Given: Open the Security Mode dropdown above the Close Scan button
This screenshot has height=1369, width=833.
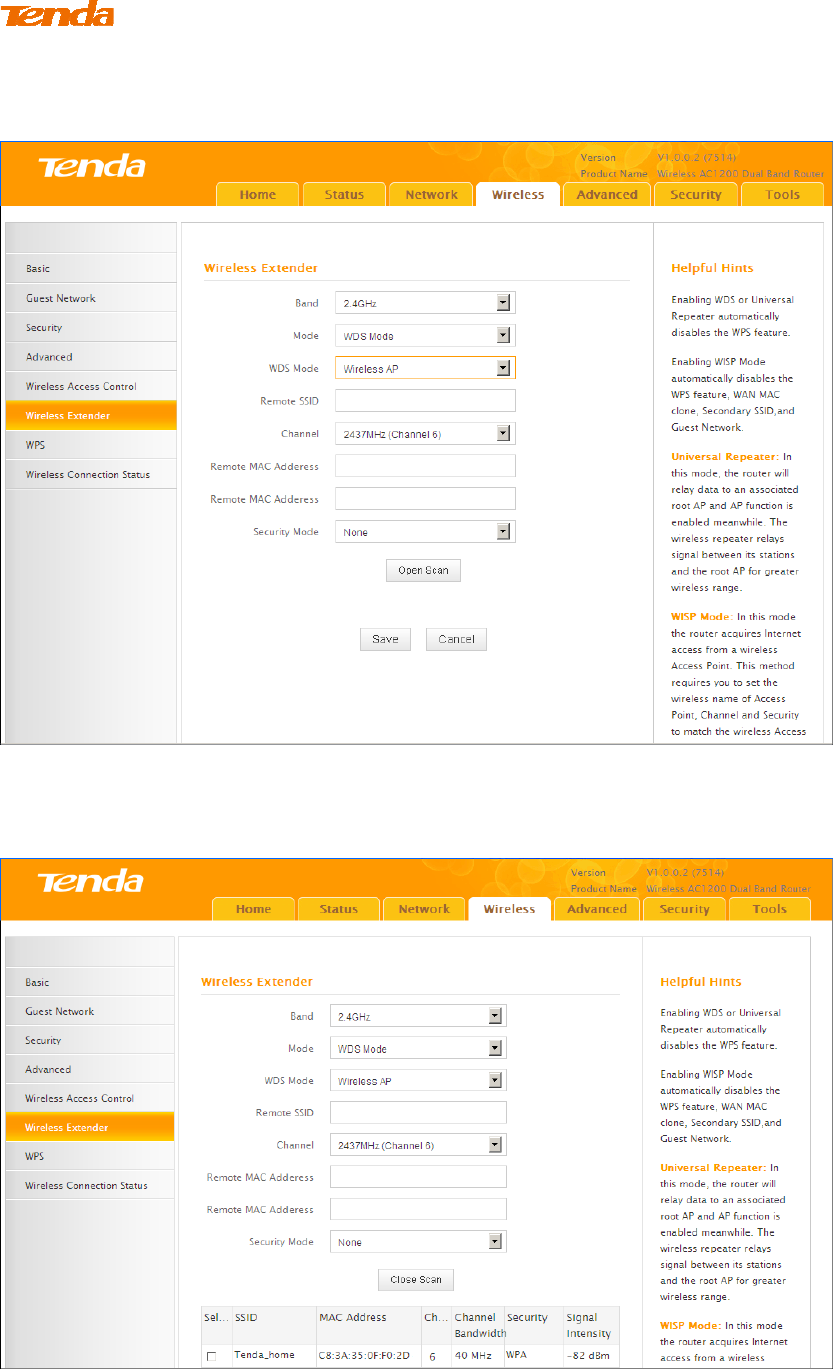Looking at the screenshot, I should point(418,1242).
